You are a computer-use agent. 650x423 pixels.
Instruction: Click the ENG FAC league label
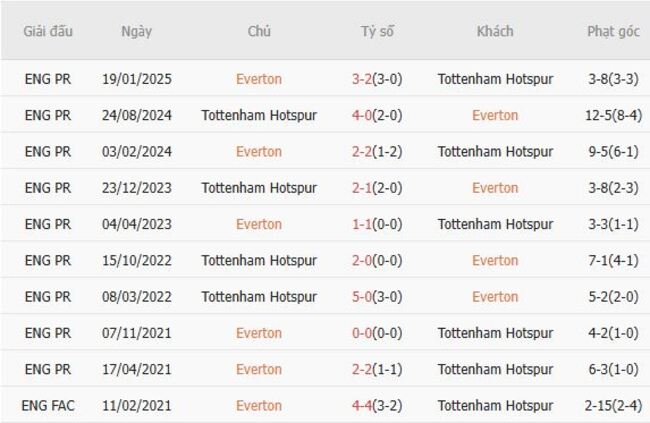[48, 406]
